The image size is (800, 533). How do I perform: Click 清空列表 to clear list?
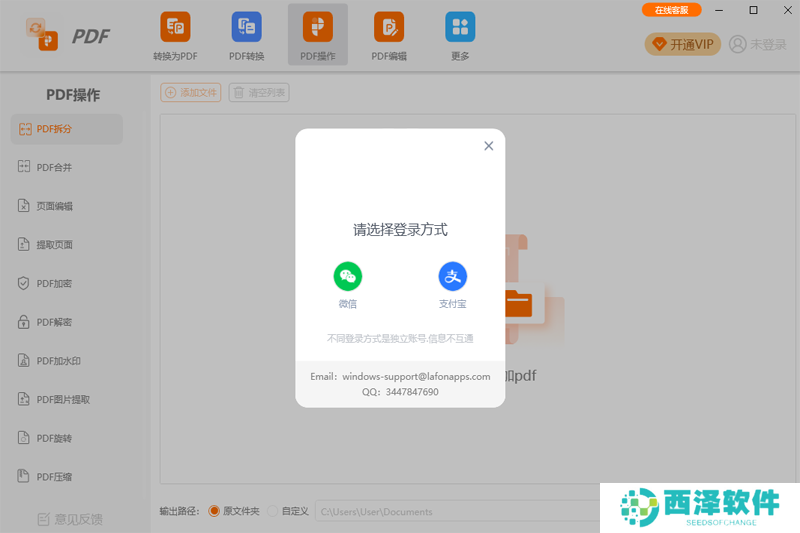click(x=259, y=92)
